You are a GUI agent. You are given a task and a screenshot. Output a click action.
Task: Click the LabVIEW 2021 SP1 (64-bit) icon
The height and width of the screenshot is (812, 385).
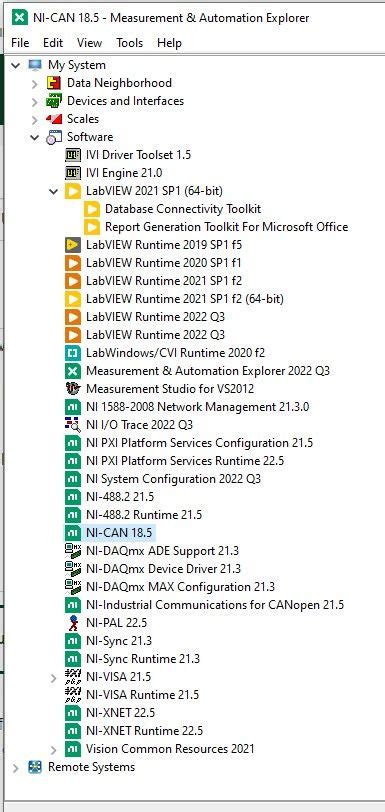pos(73,191)
